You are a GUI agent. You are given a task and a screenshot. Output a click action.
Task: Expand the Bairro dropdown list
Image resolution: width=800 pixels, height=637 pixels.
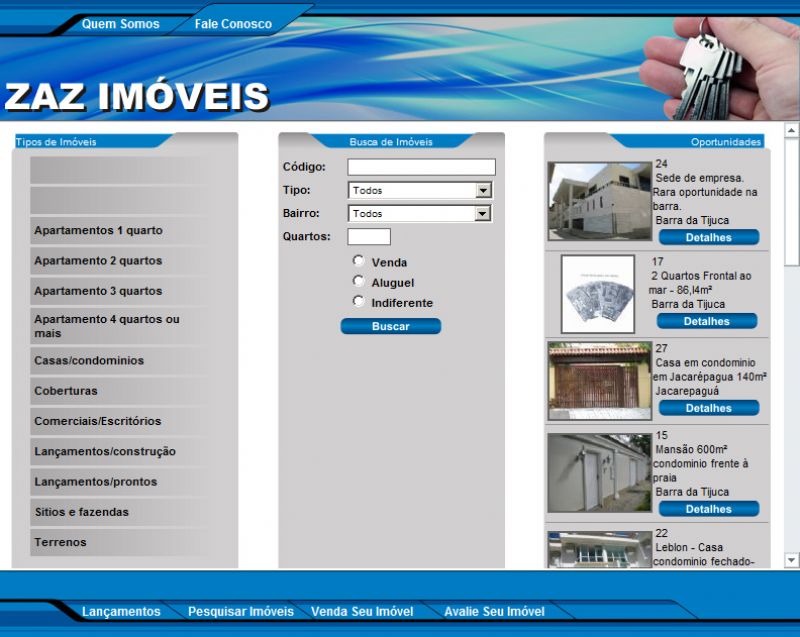[483, 213]
